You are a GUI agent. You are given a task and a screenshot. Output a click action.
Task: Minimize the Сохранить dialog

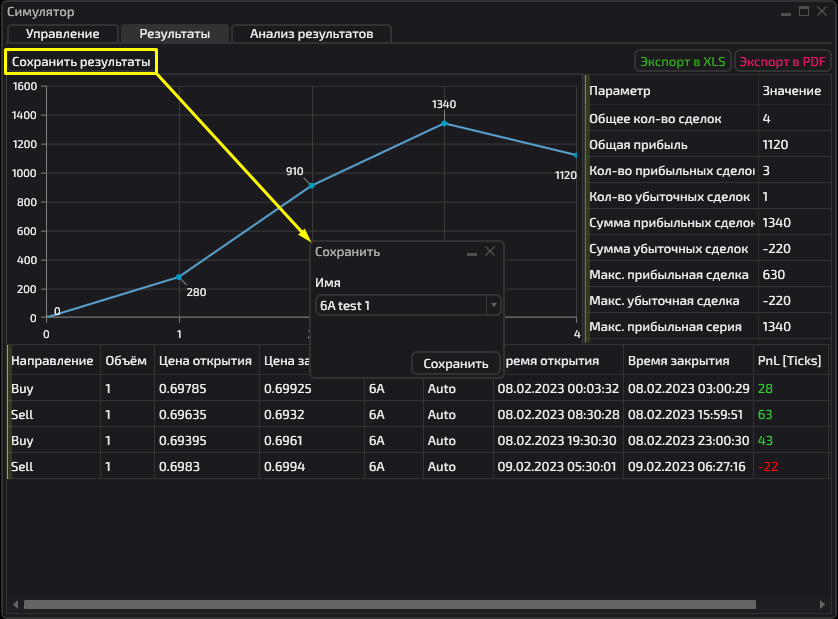click(x=472, y=252)
